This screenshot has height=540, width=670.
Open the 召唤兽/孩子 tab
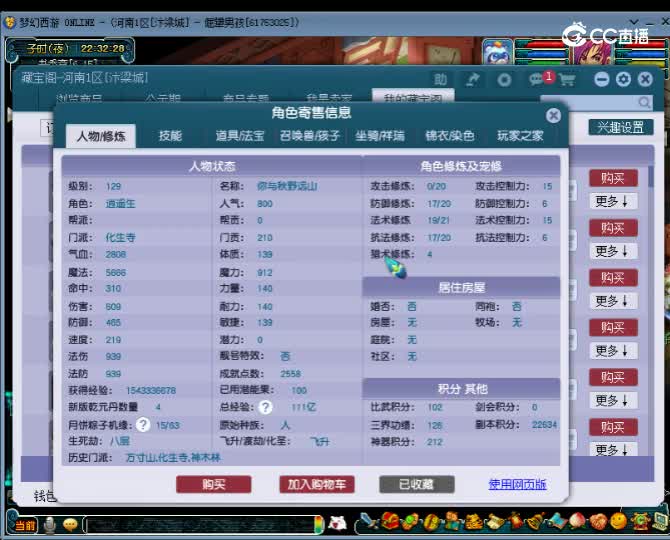(310, 136)
